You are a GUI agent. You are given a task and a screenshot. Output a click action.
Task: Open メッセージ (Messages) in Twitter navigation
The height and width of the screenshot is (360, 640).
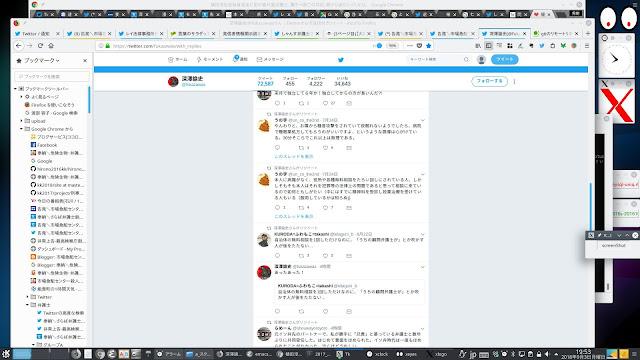[x=270, y=60]
